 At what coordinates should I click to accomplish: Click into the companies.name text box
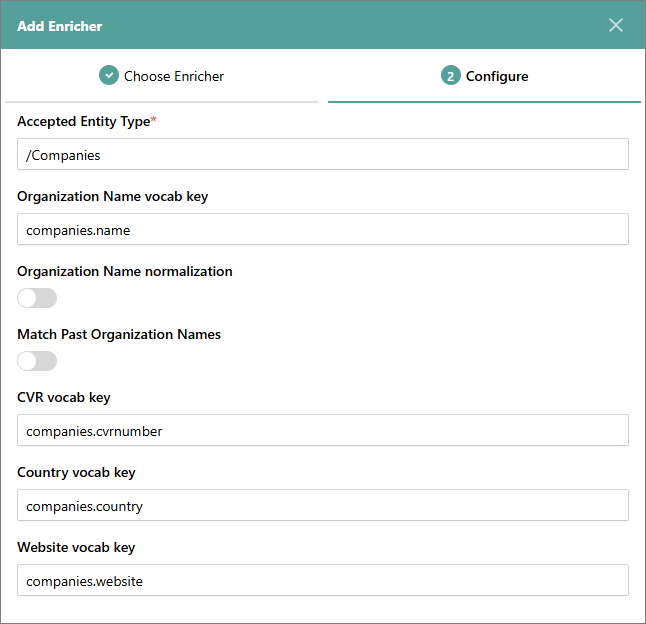click(322, 229)
